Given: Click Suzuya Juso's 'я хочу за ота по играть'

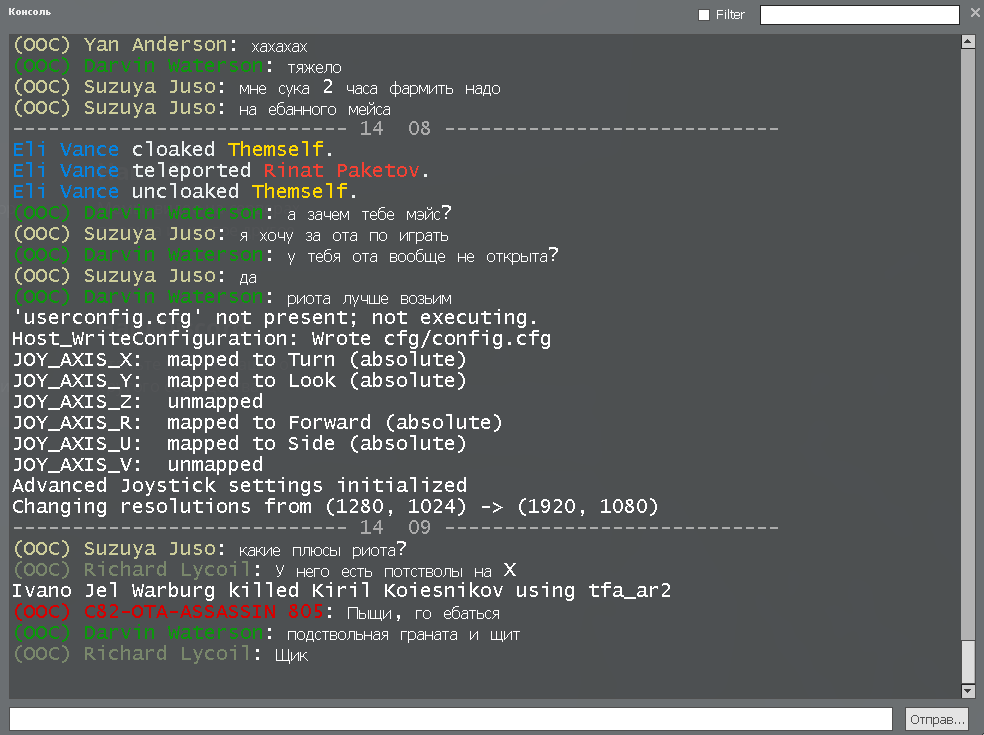Looking at the screenshot, I should click(x=231, y=234).
